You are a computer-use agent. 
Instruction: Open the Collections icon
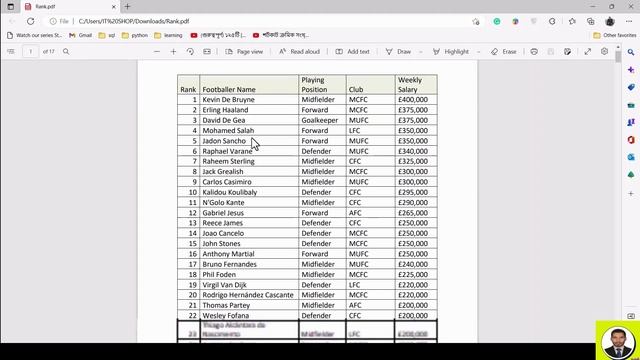[x=591, y=21]
